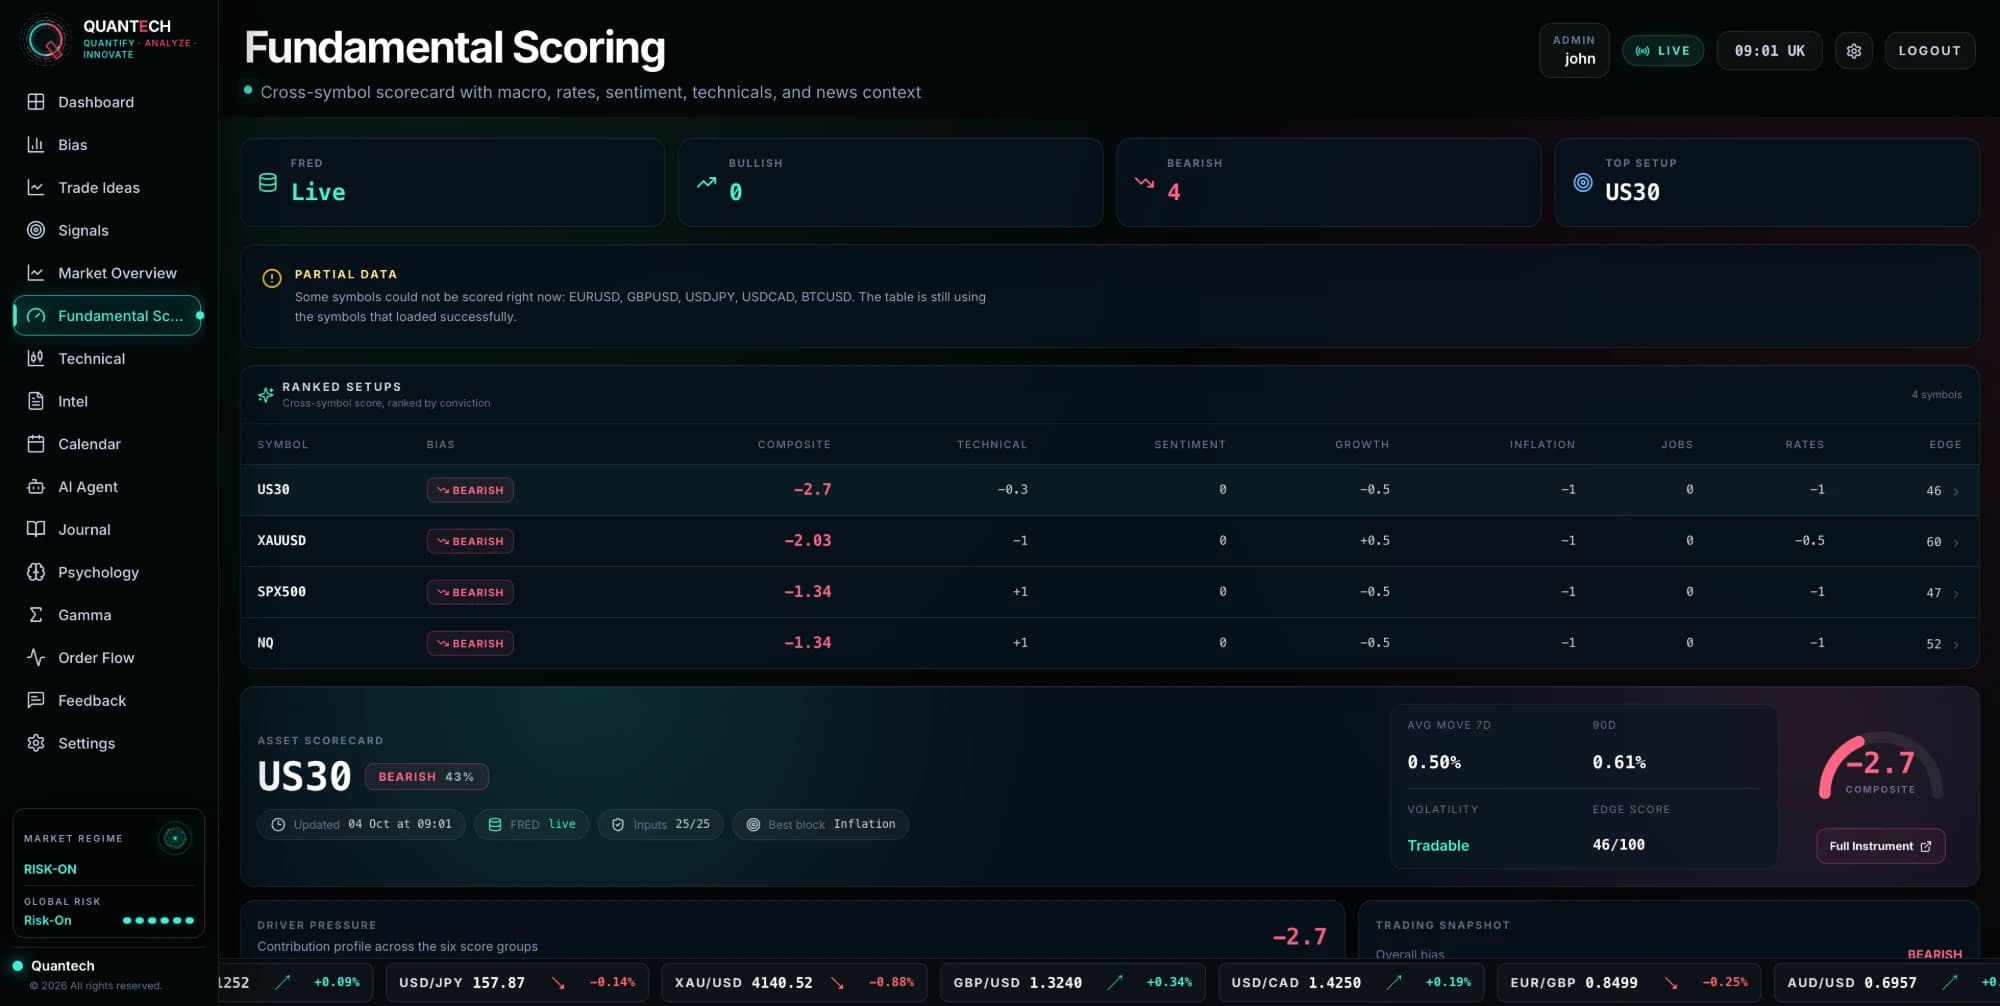Click the Top Setup target icon
This screenshot has height=1006, width=2000.
coord(1583,182)
